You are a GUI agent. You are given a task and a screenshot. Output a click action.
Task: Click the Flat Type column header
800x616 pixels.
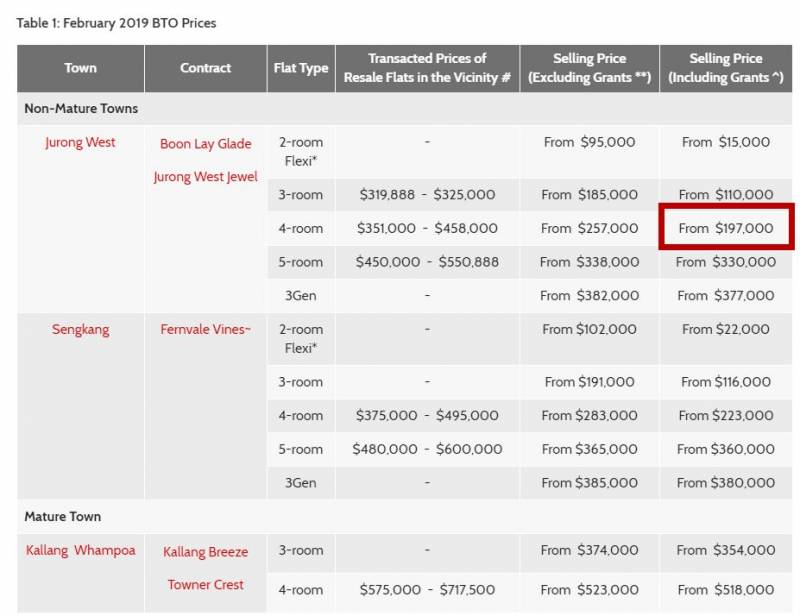tap(300, 69)
